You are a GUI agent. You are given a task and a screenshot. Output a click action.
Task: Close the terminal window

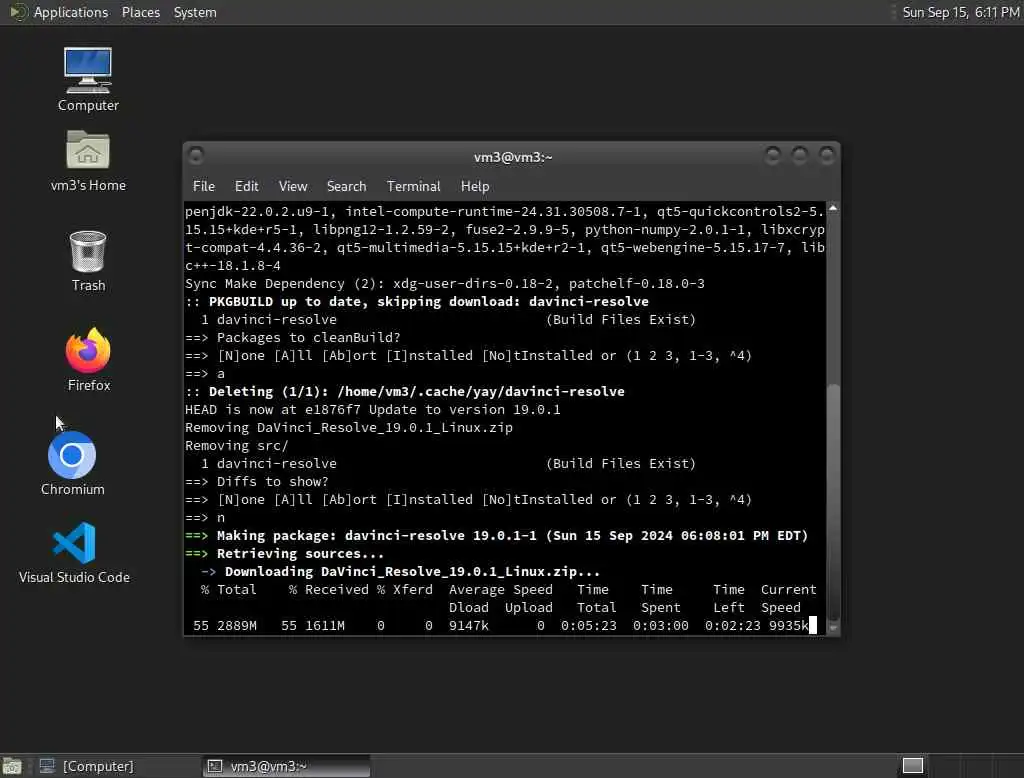point(827,155)
